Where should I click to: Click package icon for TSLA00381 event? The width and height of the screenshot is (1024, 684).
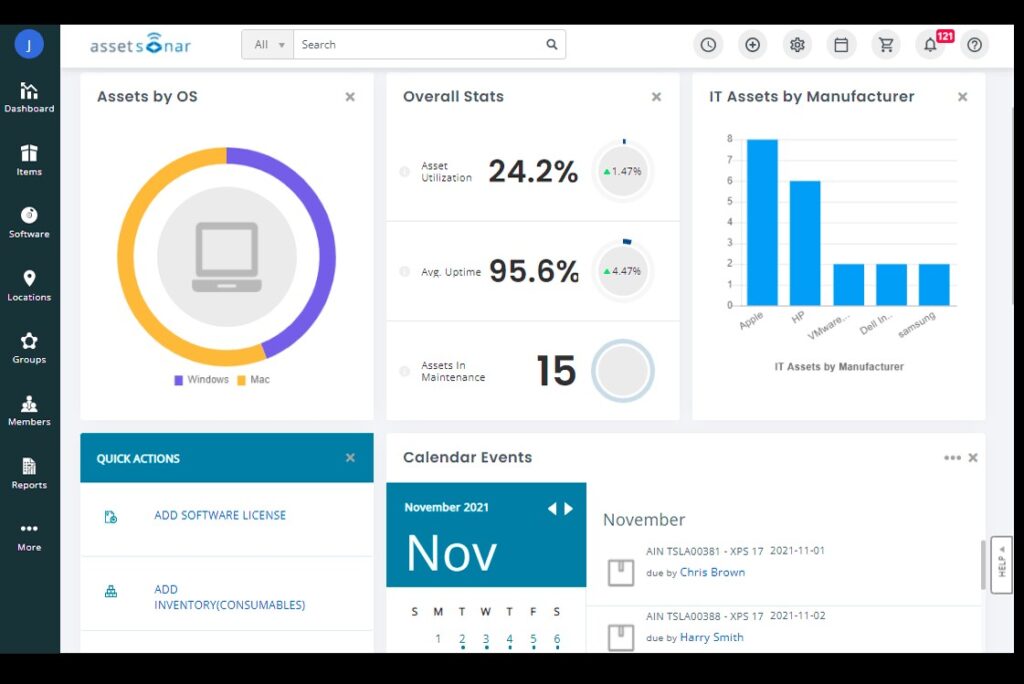point(620,572)
